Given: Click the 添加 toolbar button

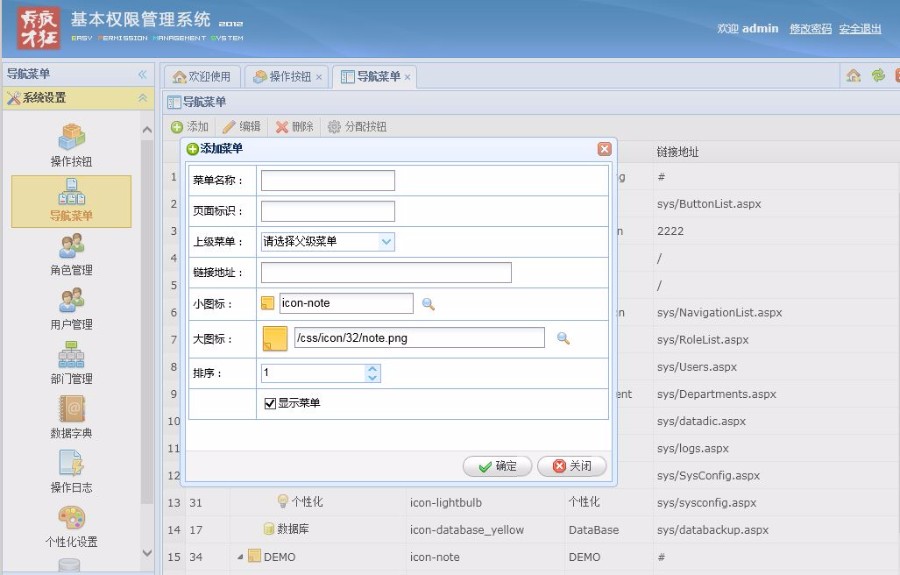Looking at the screenshot, I should click(190, 127).
